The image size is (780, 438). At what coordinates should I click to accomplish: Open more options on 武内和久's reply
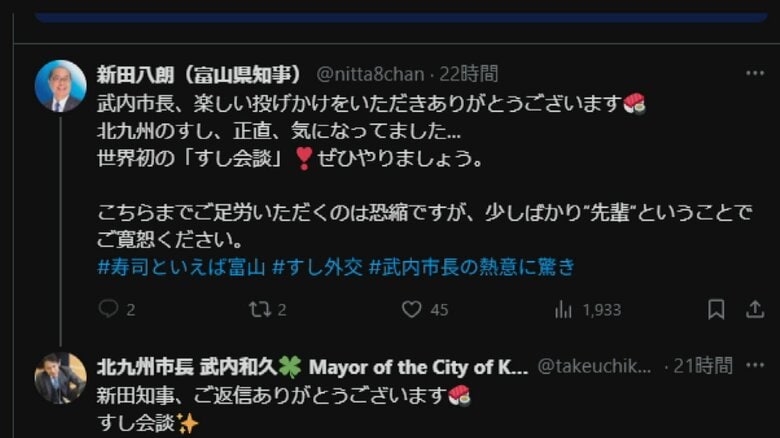tap(755, 365)
